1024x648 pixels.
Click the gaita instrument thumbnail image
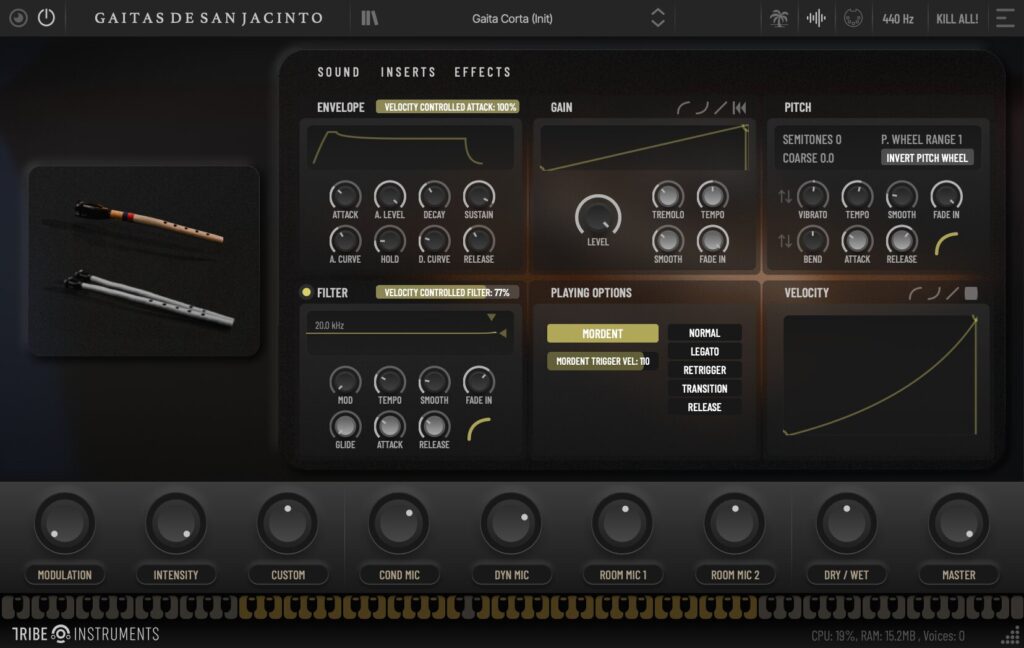[x=144, y=261]
